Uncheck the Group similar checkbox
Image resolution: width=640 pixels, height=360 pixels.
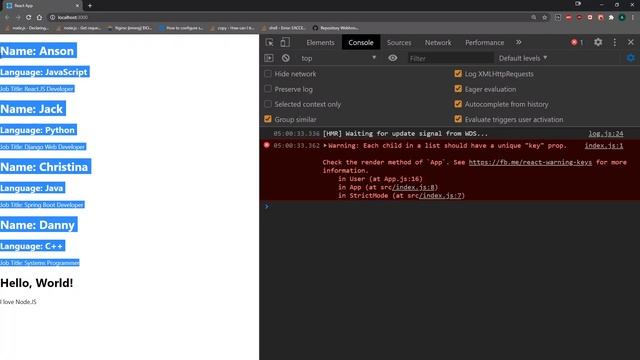point(268,119)
